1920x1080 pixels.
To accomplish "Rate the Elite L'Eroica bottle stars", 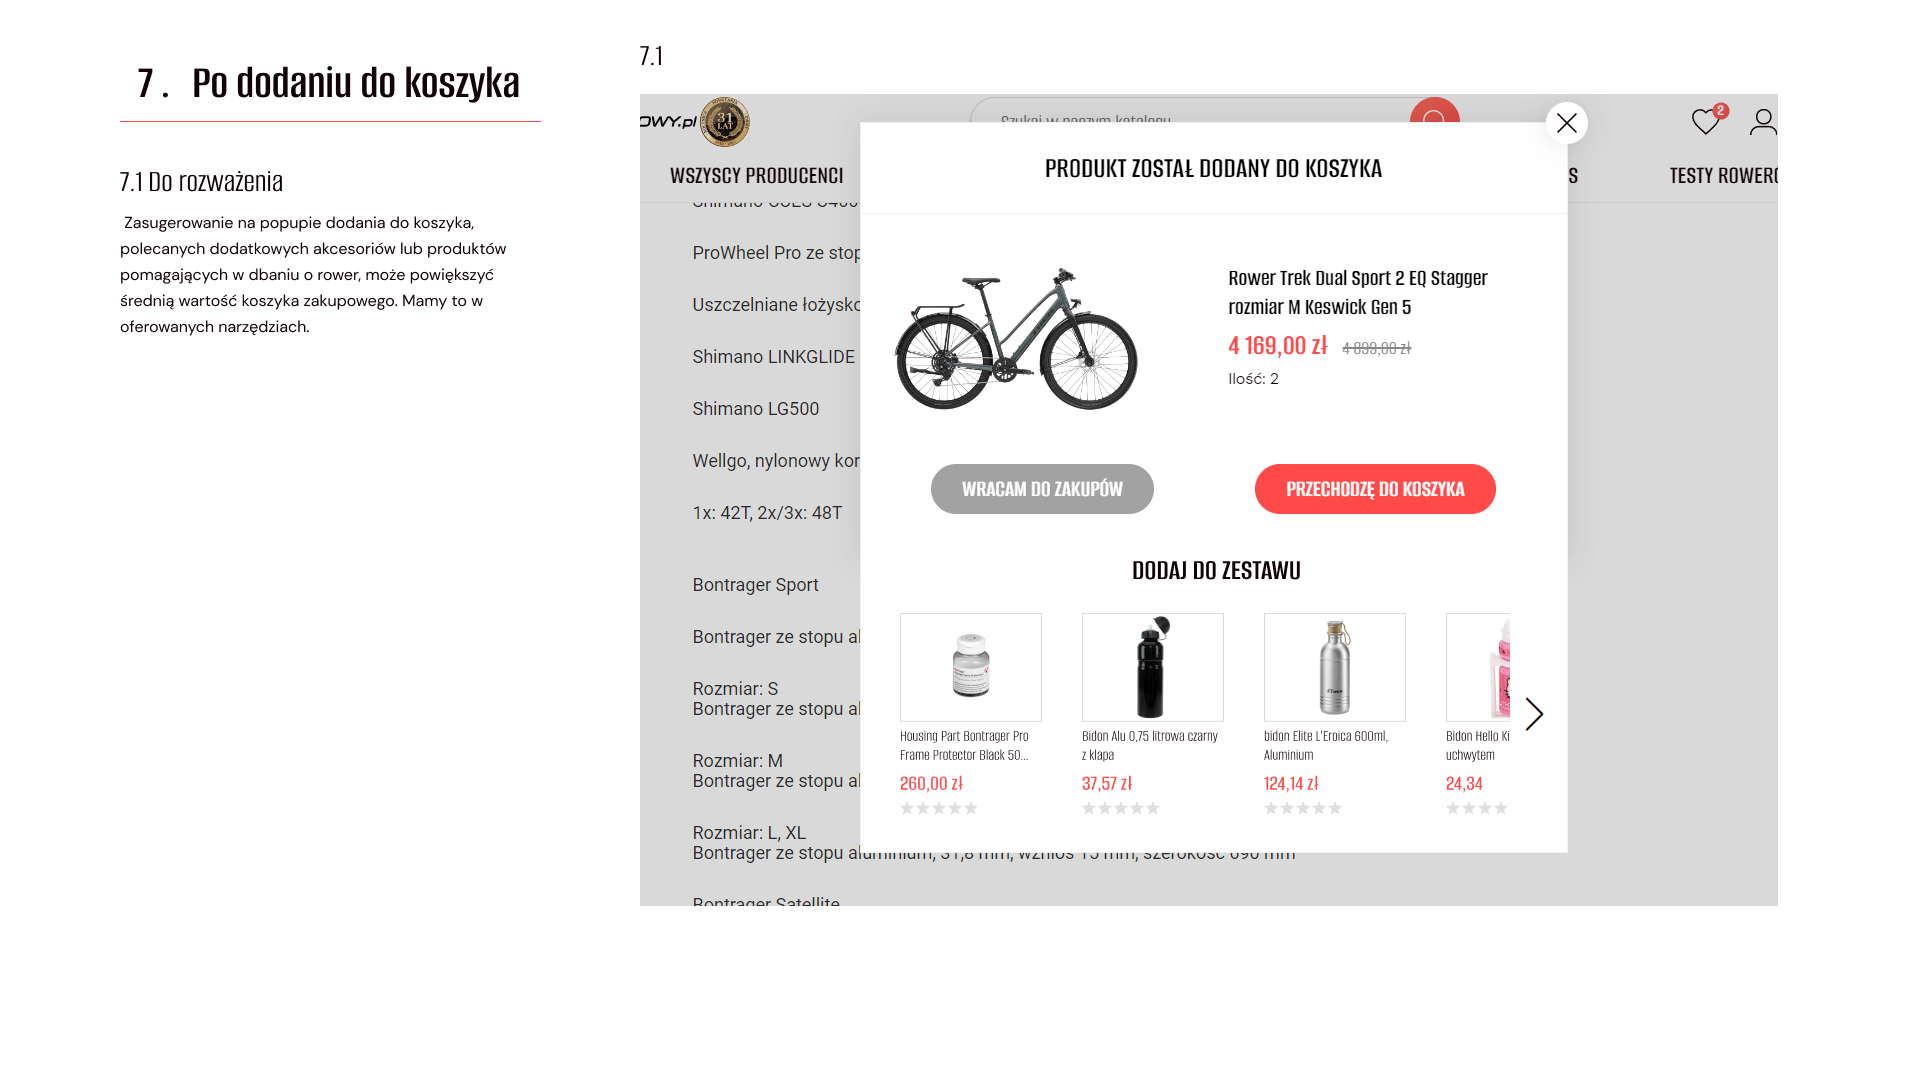I will click(1302, 808).
